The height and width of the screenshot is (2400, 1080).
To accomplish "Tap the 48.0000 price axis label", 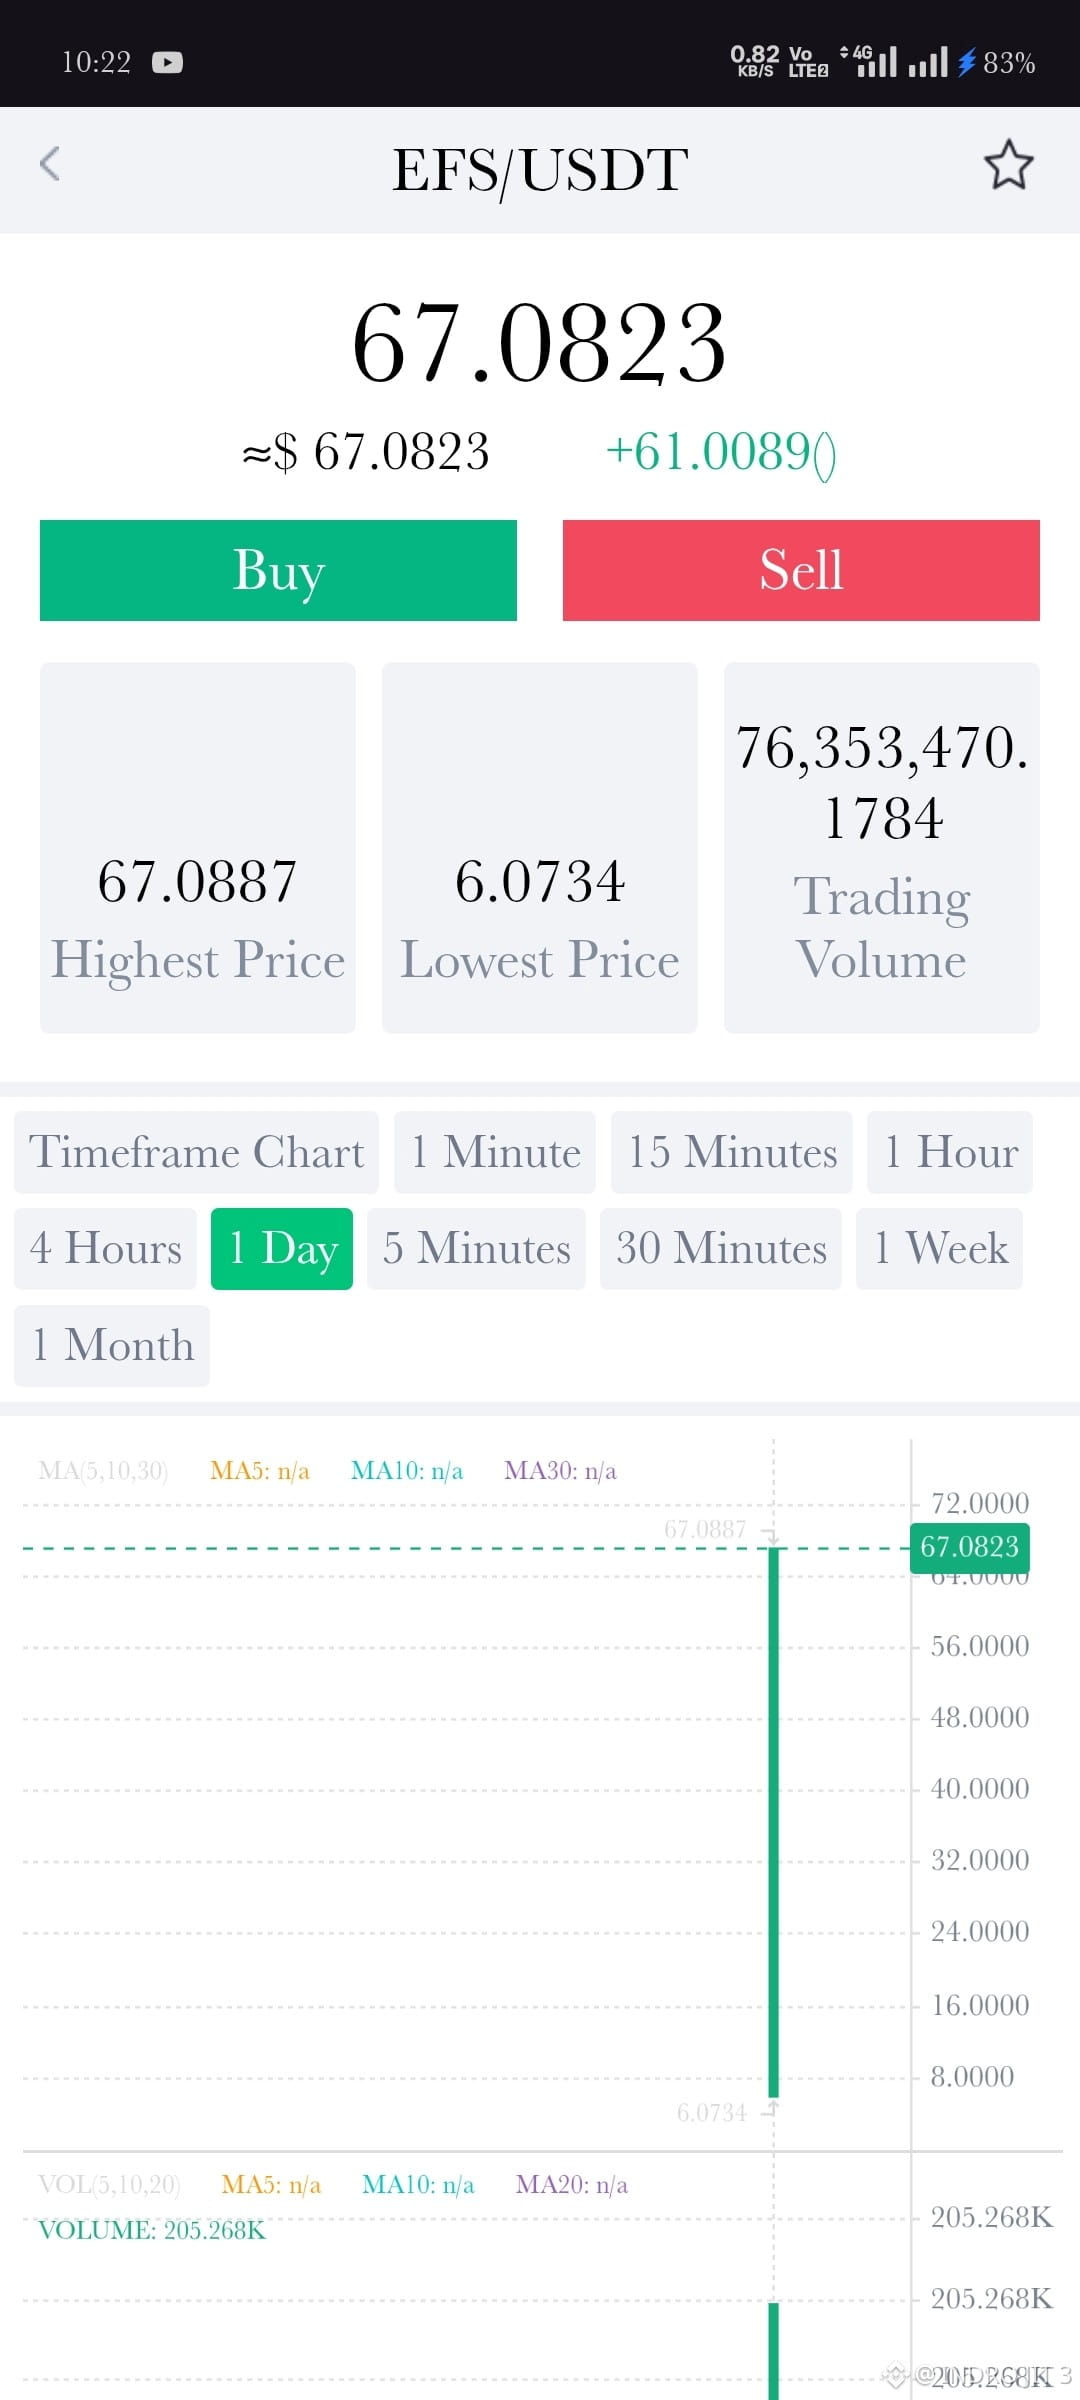I will 980,1717.
